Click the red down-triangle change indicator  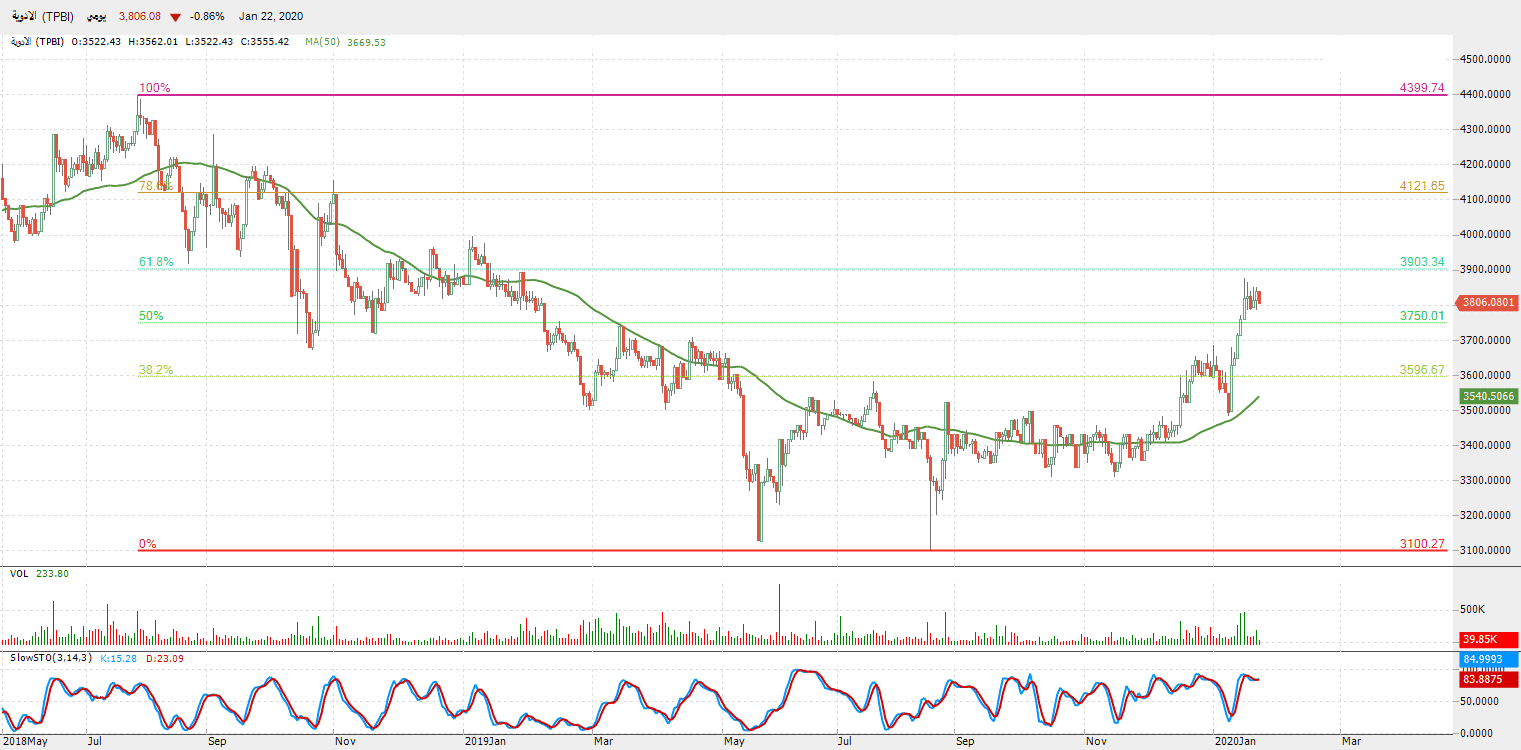coord(176,17)
